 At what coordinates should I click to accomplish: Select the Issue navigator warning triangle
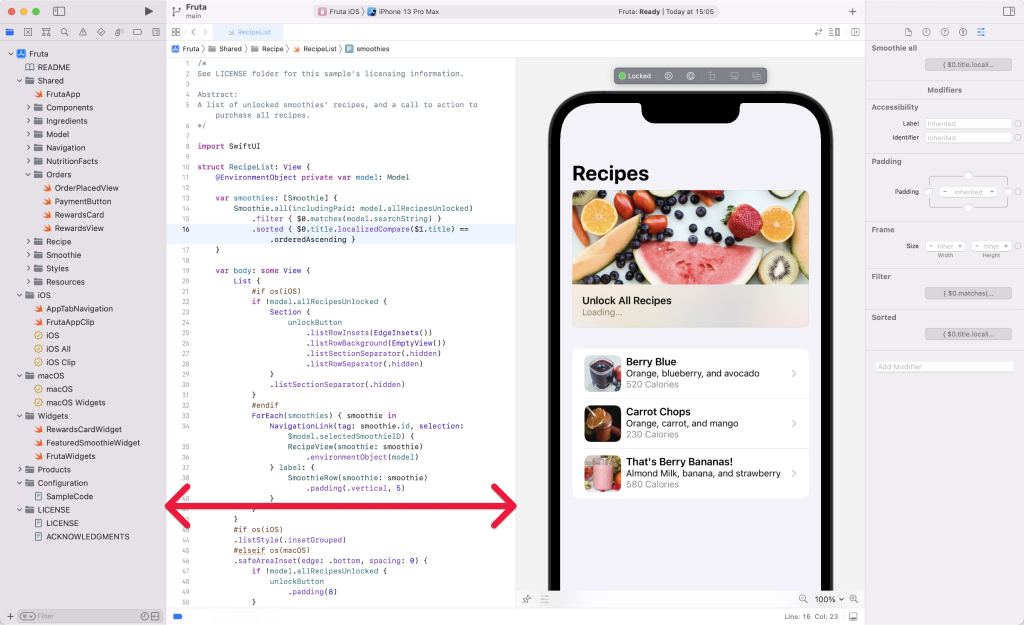point(84,32)
